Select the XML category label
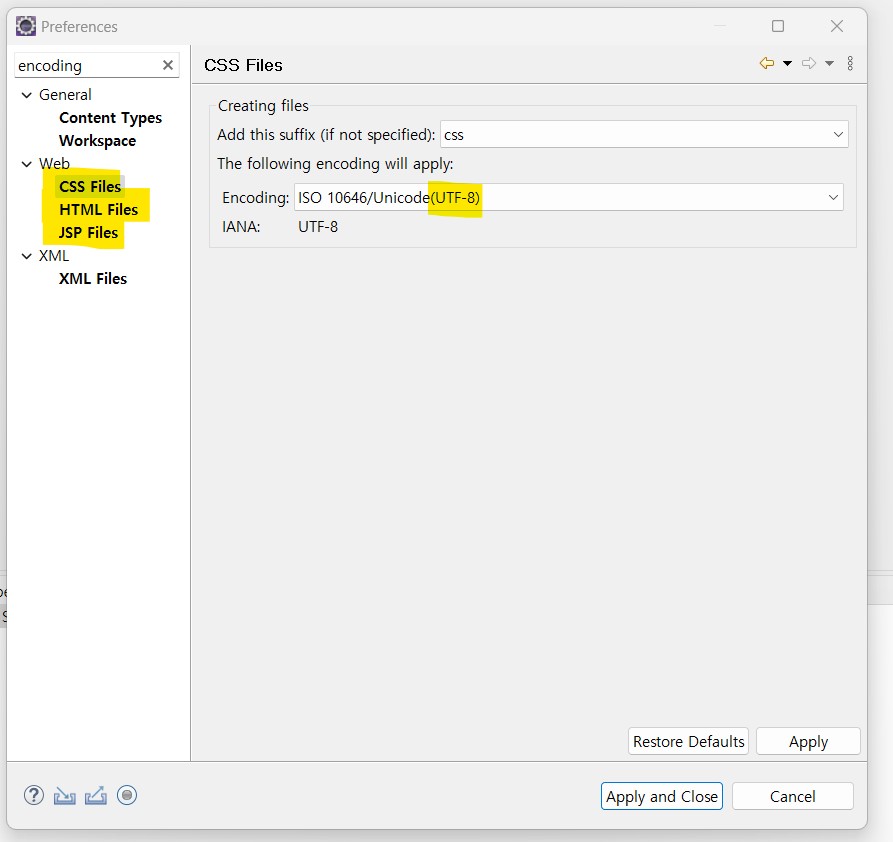 (x=54, y=256)
